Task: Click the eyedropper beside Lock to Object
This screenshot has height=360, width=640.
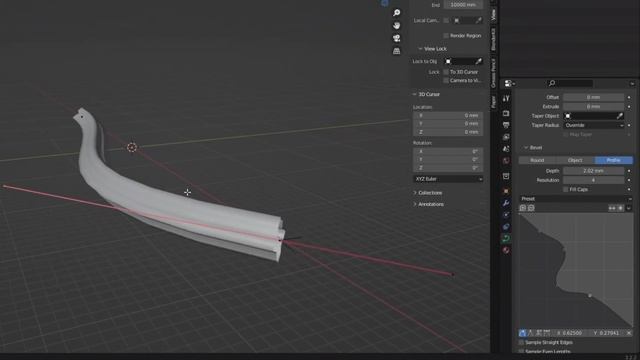Action: click(478, 61)
